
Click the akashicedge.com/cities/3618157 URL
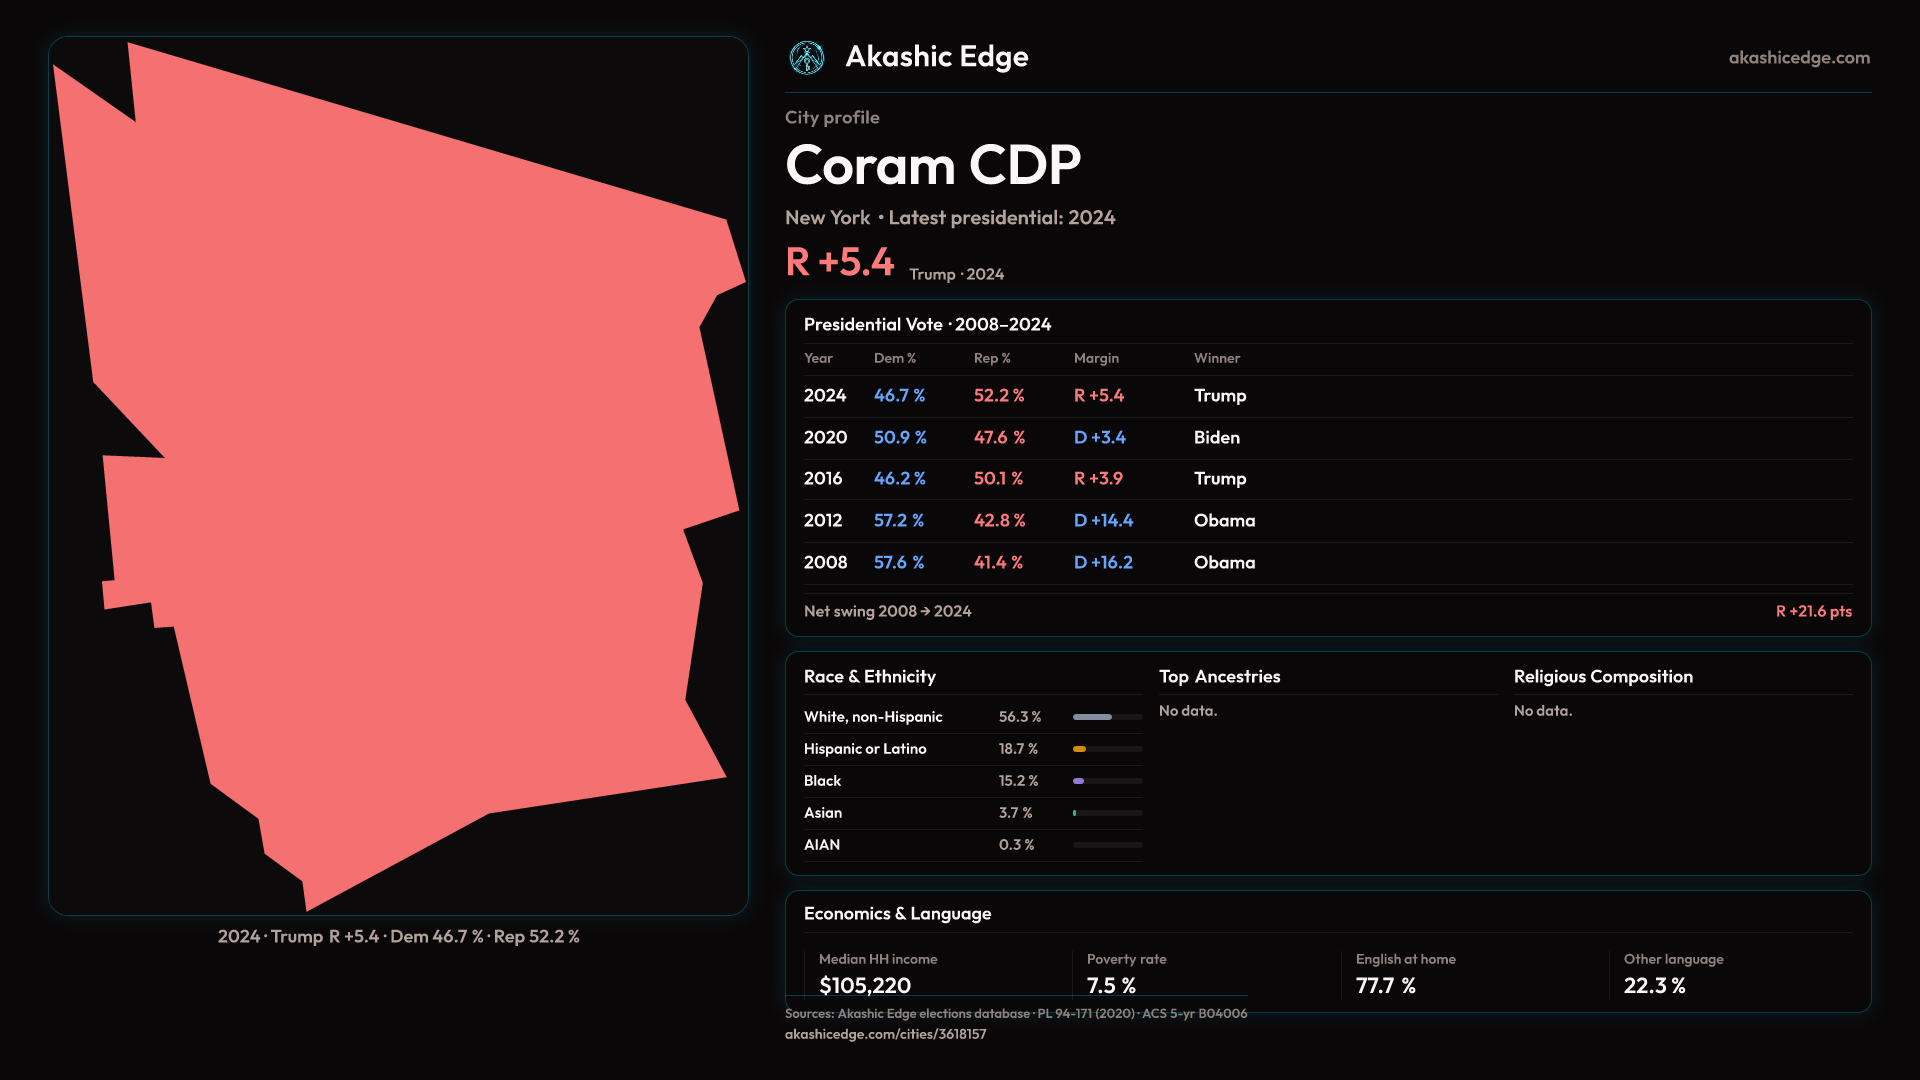885,1034
